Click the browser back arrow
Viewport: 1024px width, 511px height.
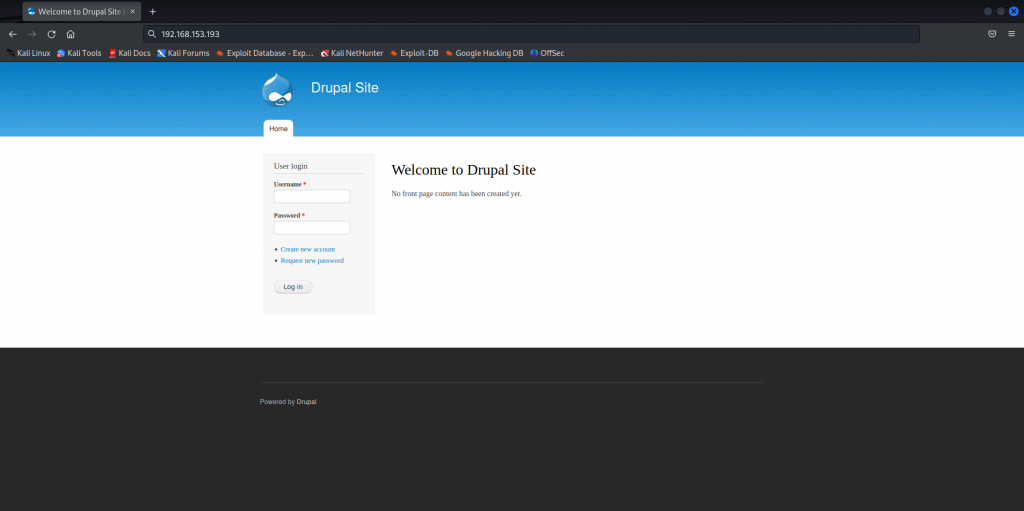12,34
